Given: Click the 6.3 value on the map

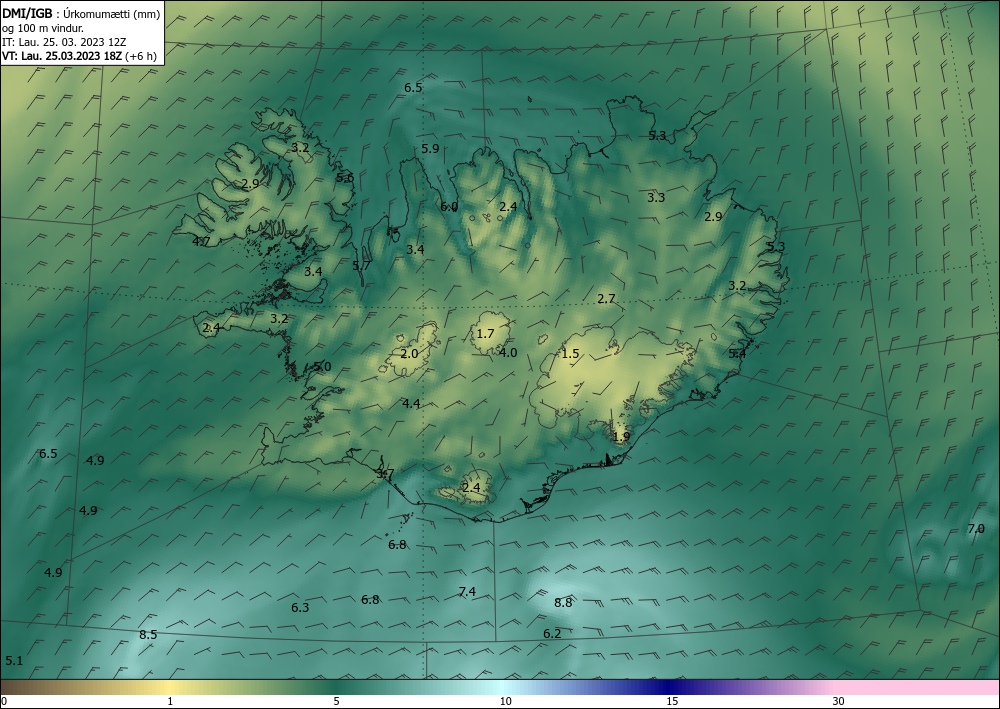Looking at the screenshot, I should 300,608.
